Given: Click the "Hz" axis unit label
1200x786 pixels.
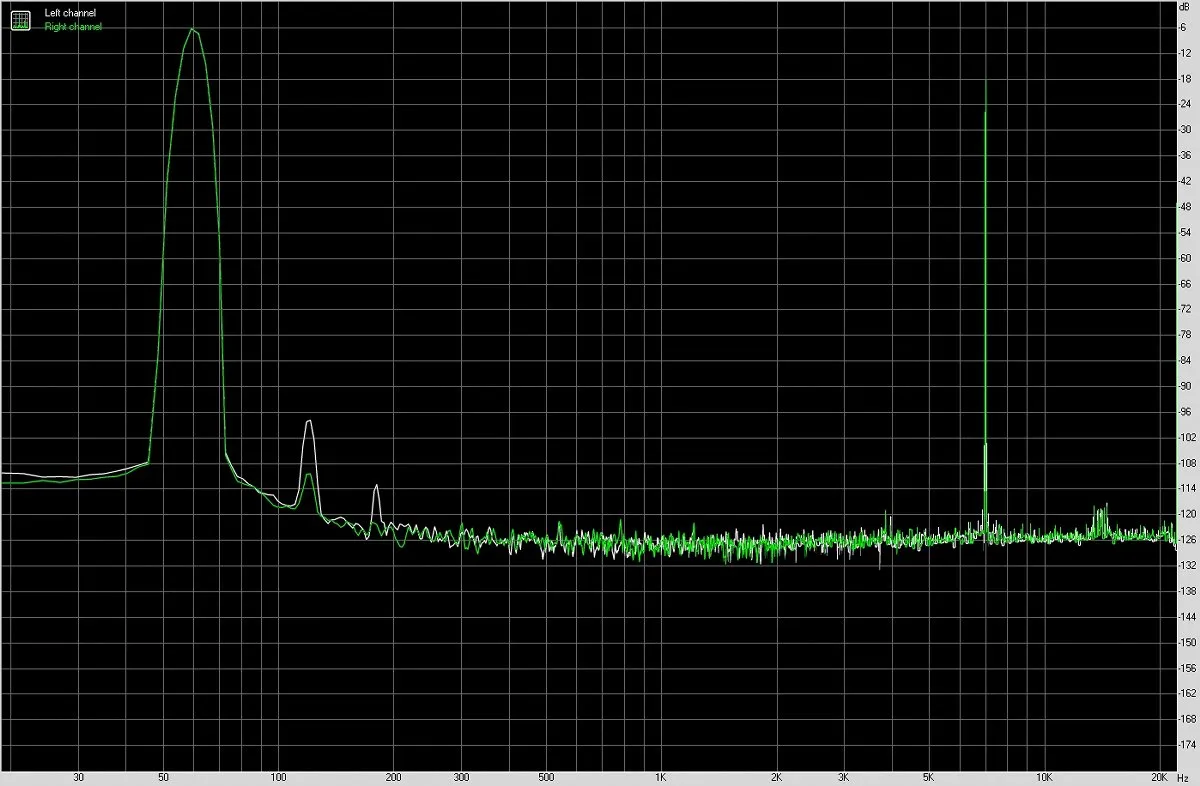Looking at the screenshot, I should tap(1183, 777).
